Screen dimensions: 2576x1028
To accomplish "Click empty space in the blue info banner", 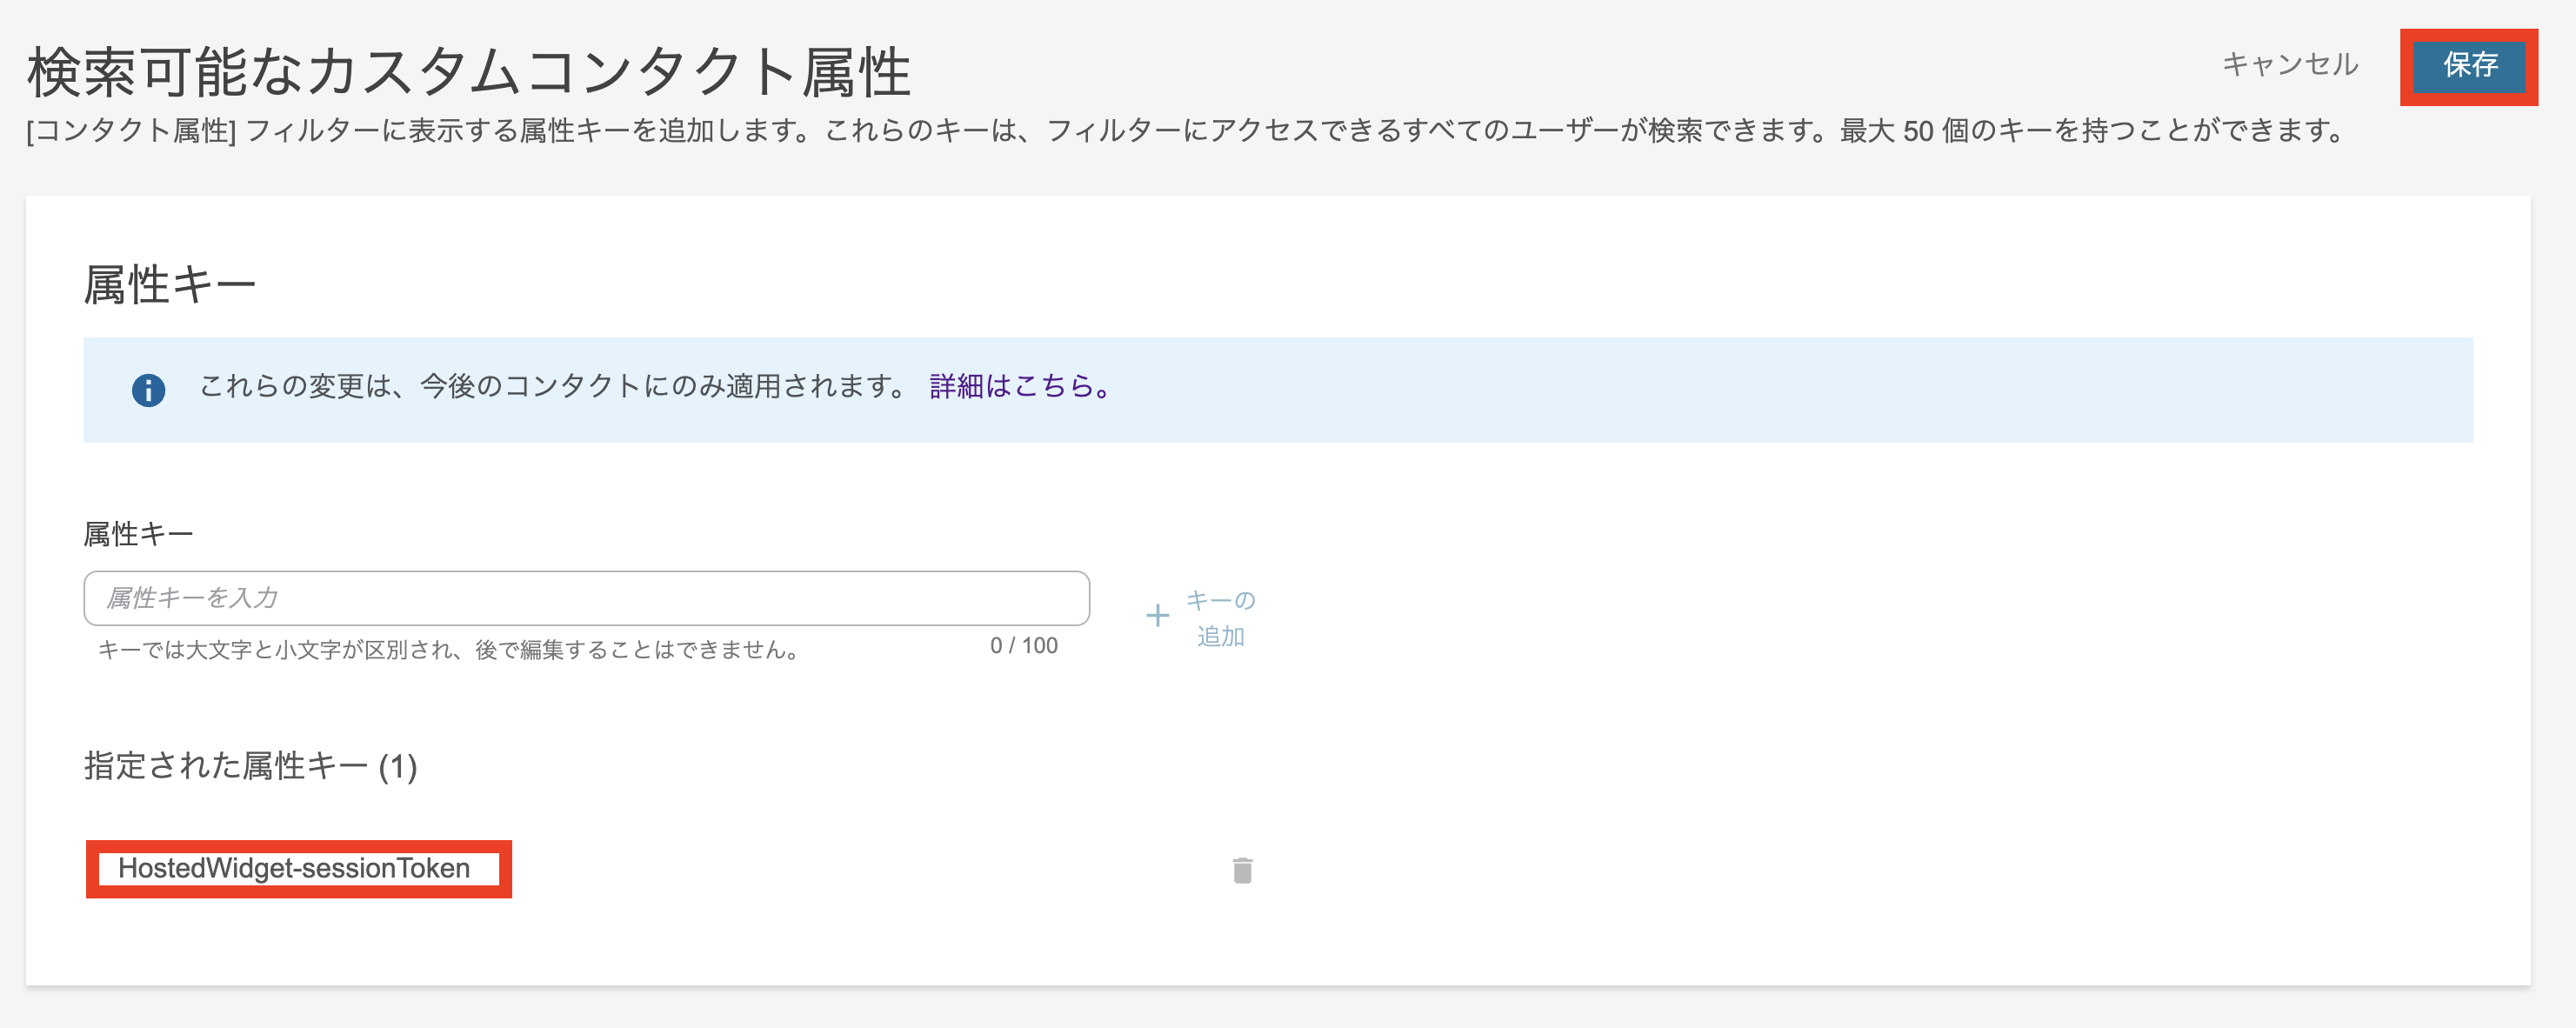I will [x=1800, y=390].
